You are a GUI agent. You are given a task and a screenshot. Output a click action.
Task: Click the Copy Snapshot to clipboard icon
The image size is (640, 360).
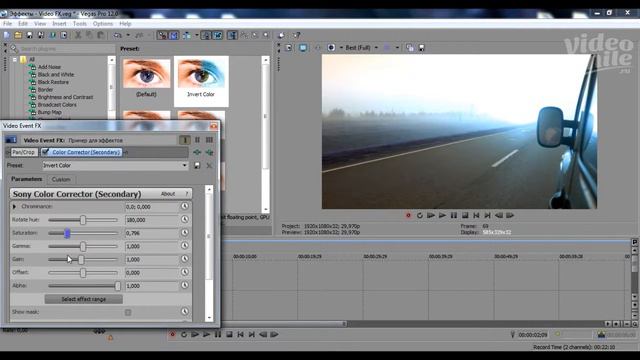(x=410, y=48)
